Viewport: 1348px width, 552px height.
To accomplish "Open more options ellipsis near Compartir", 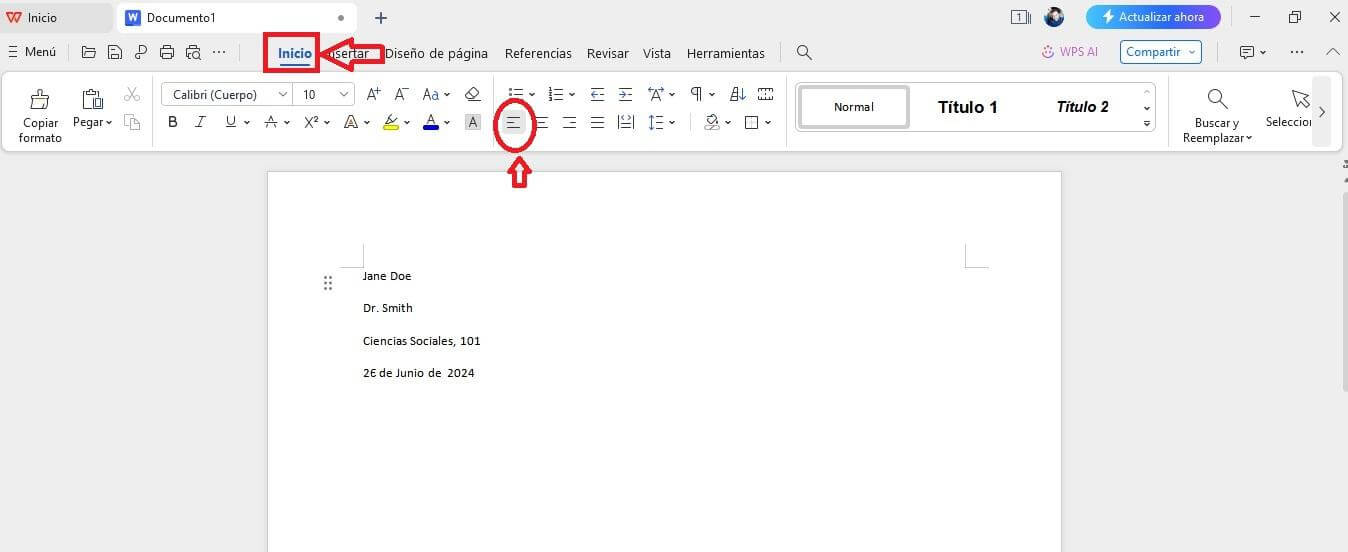I will 1297,52.
